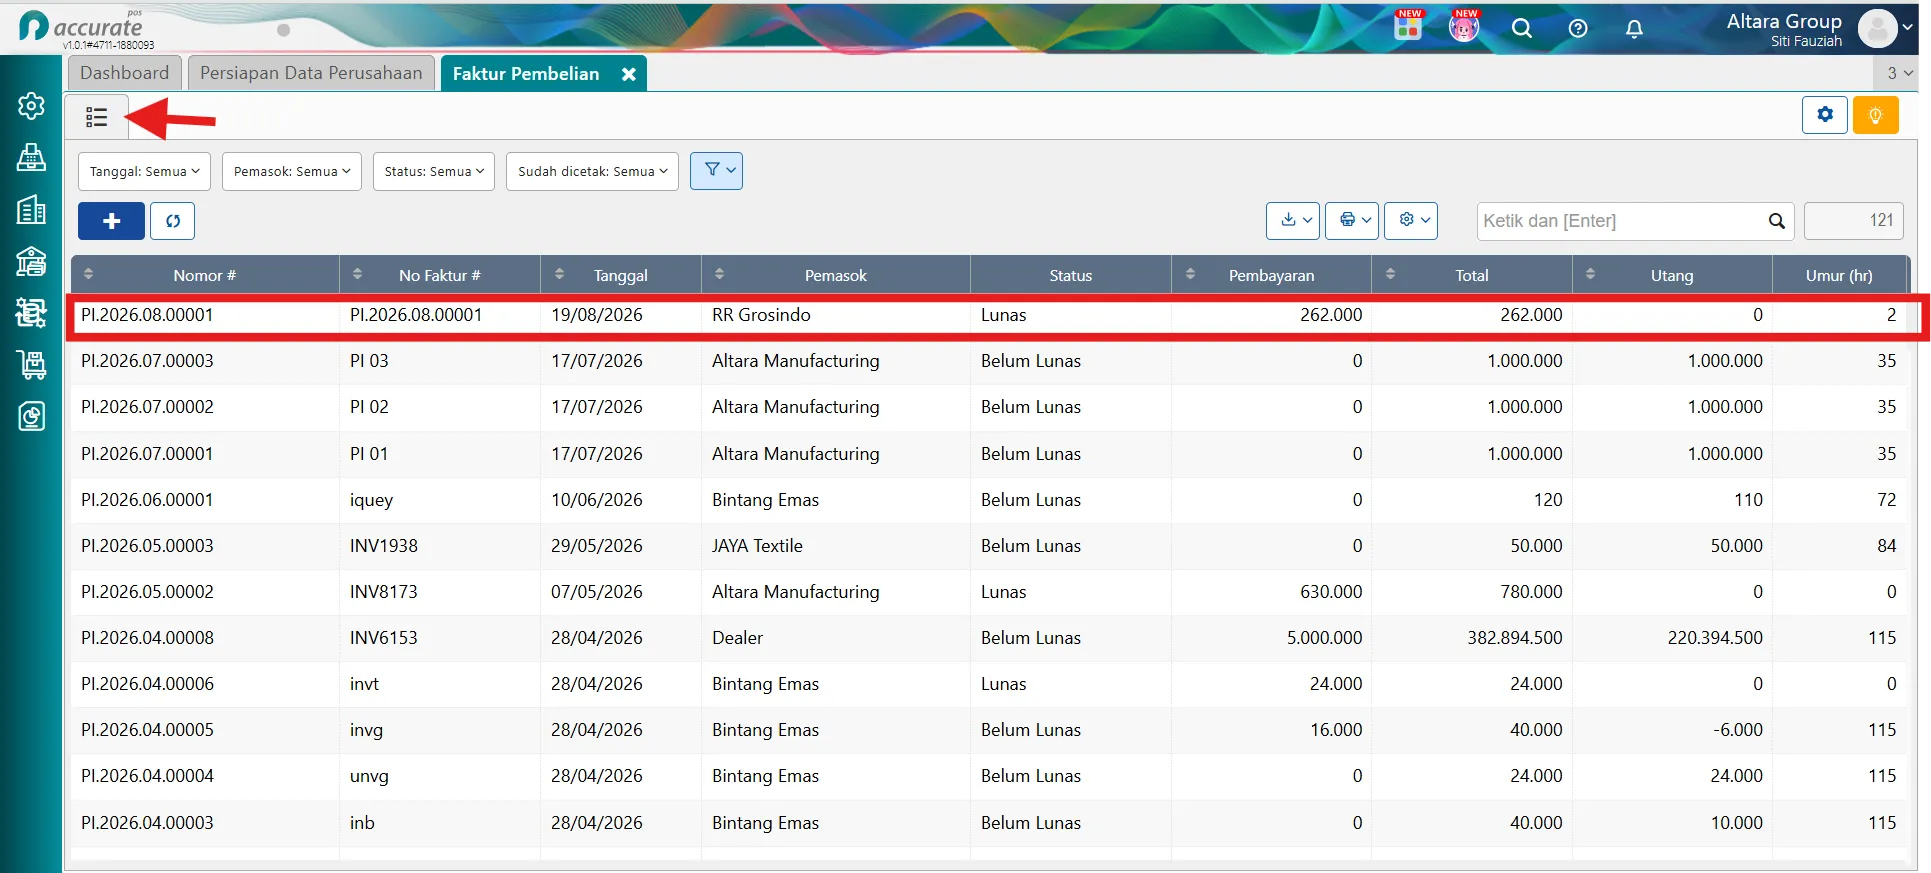Refresh the purchase invoice list

click(x=173, y=221)
